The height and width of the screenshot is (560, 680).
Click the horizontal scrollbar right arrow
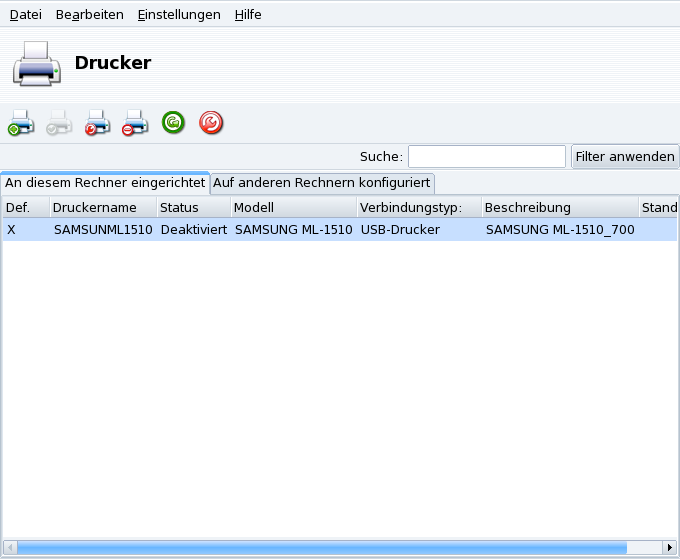[x=670, y=547]
